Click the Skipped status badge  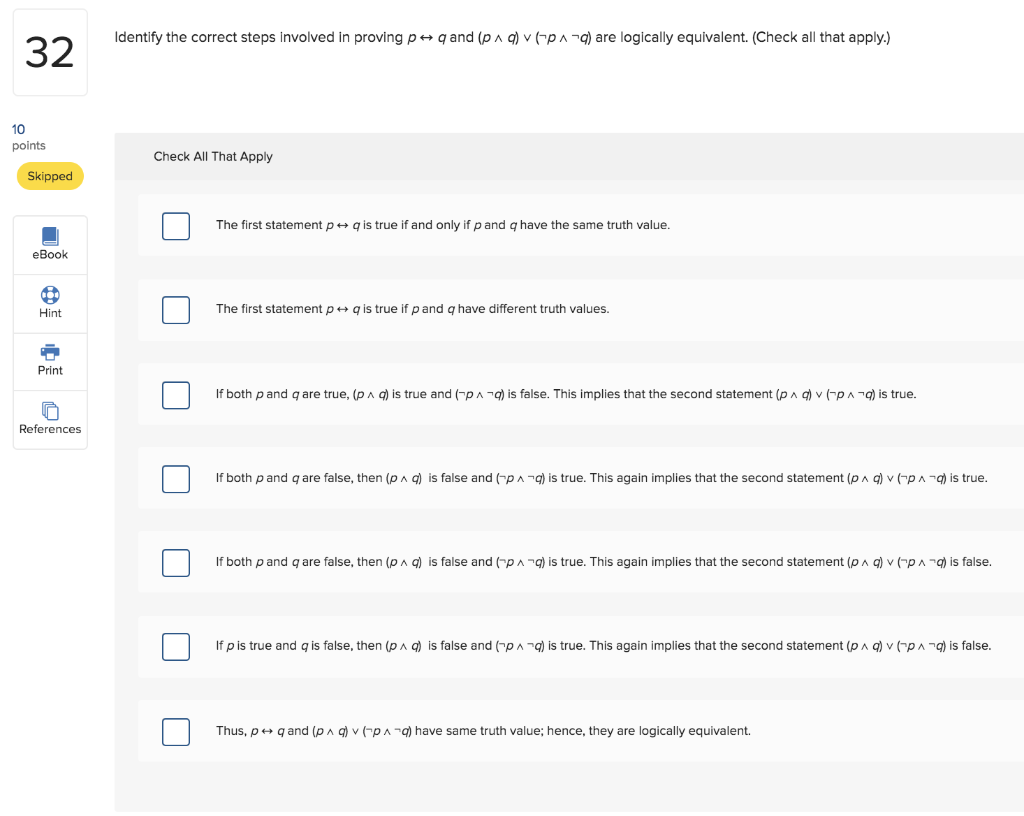tap(49, 176)
